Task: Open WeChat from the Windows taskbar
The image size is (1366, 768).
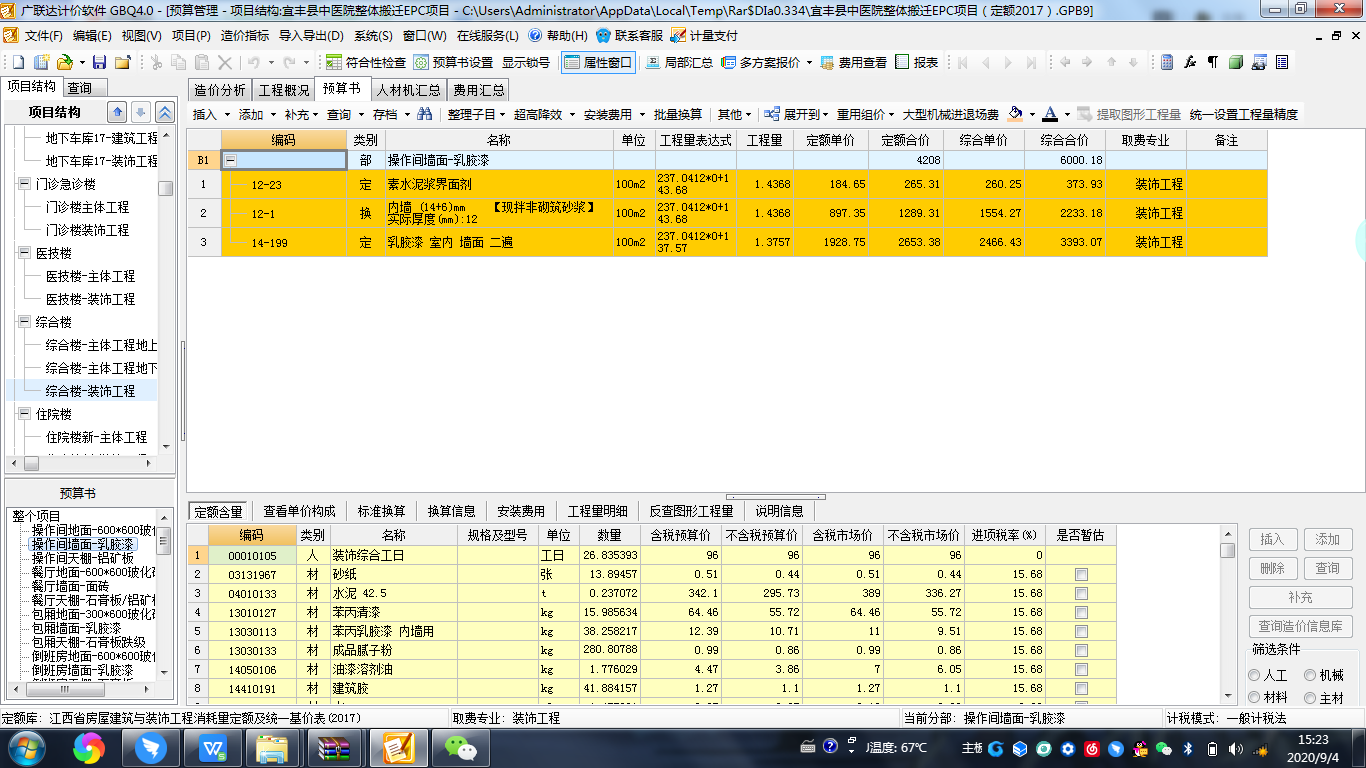Action: [x=461, y=746]
